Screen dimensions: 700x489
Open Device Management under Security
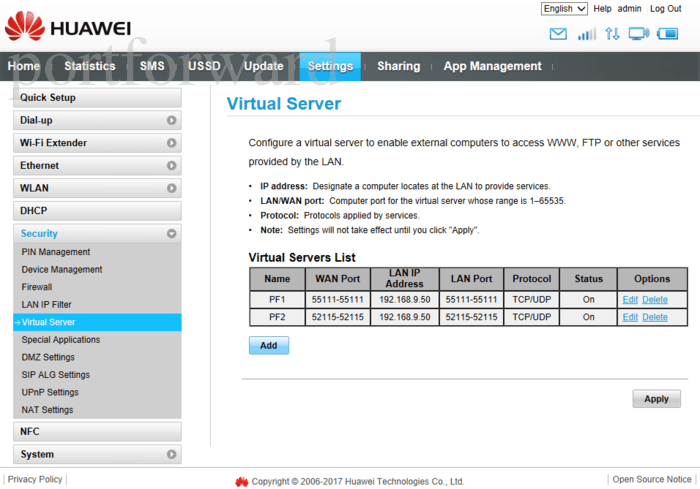[62, 269]
